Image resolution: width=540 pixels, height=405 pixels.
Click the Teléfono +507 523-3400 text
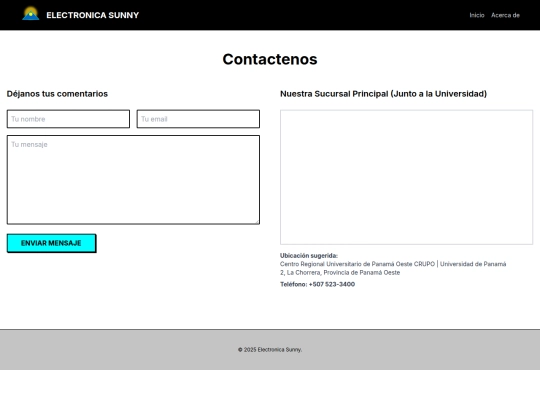tap(318, 284)
